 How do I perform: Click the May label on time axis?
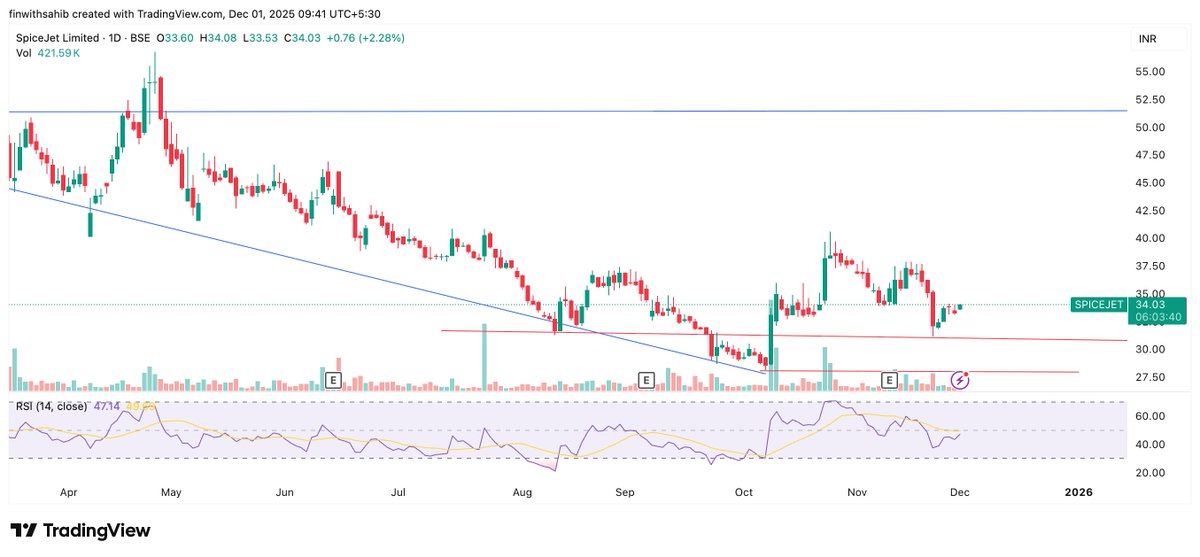coord(171,493)
